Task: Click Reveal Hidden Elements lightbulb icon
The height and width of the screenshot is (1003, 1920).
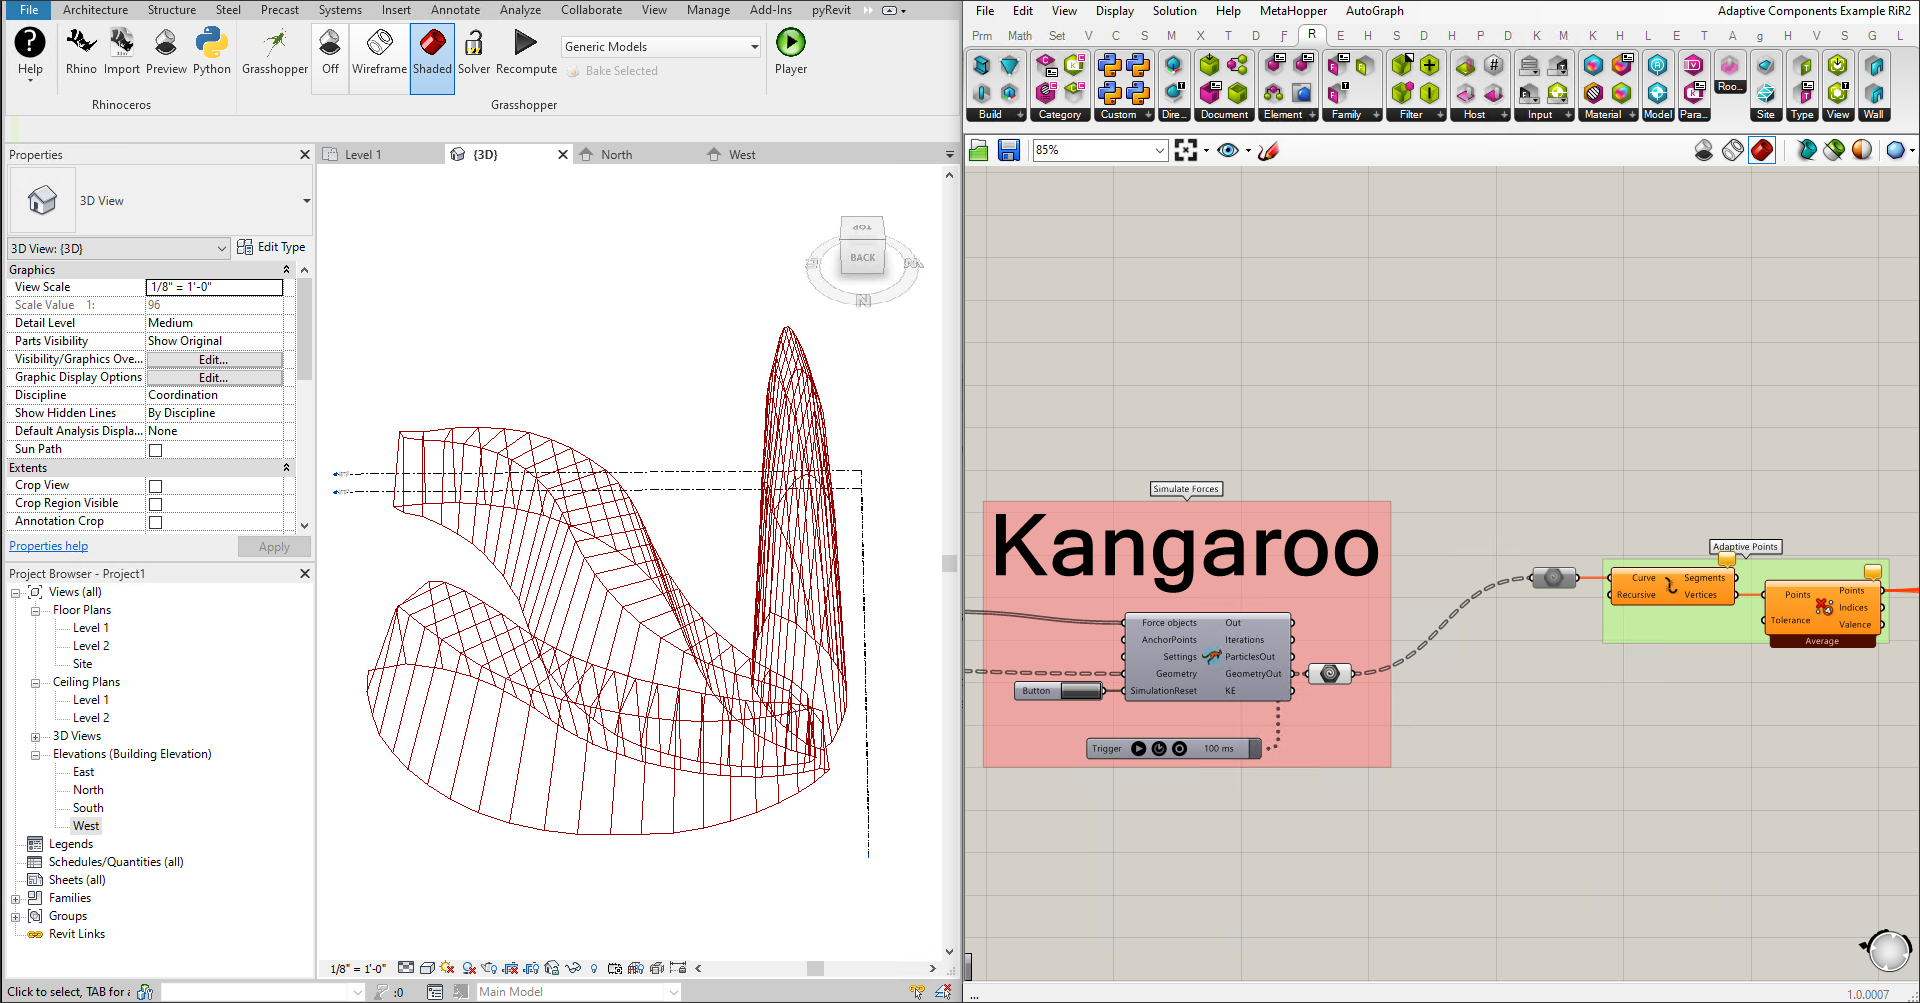Action: pyautogui.click(x=594, y=968)
